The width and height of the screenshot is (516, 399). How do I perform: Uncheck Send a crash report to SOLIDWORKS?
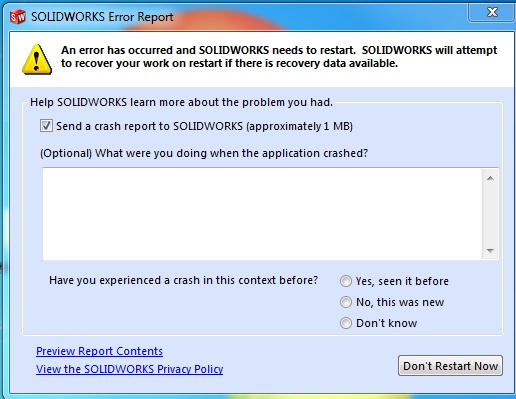pos(46,126)
